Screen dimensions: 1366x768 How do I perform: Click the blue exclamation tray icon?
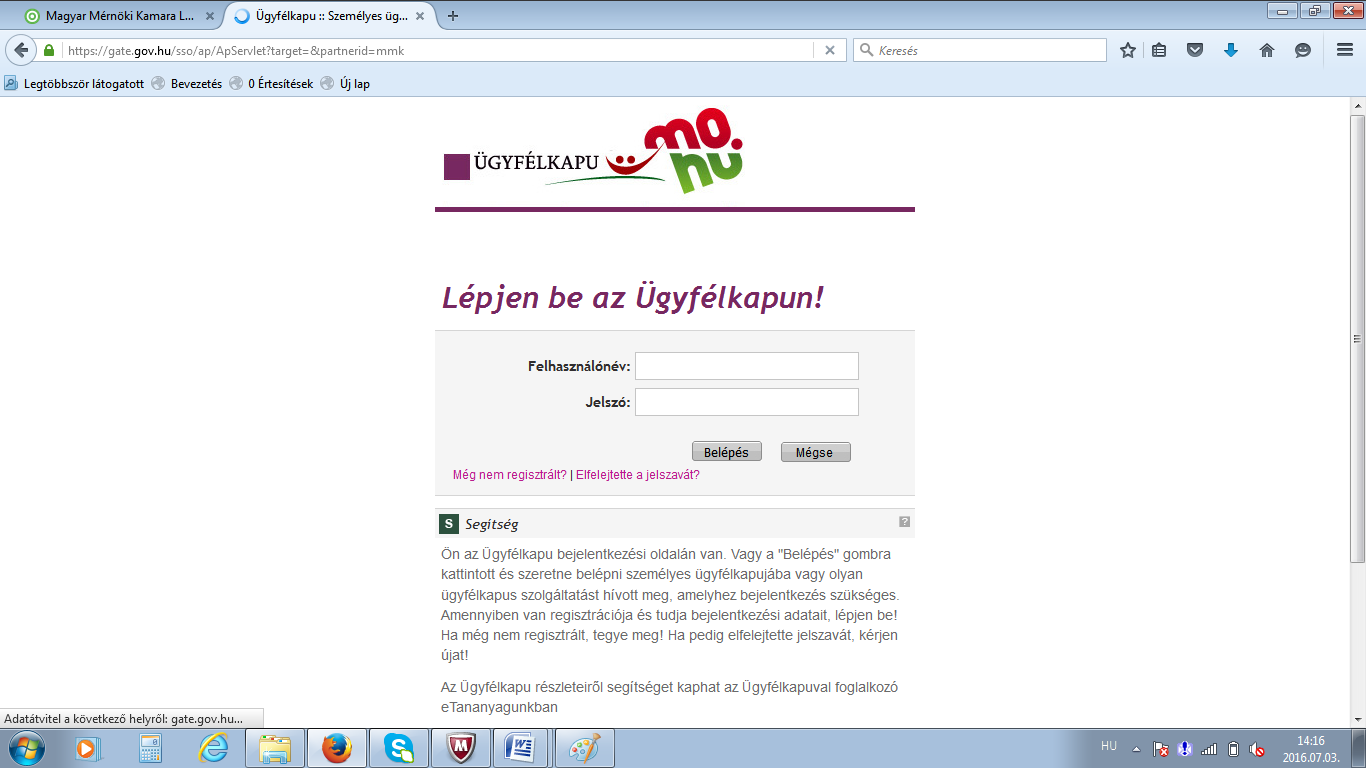[1185, 748]
